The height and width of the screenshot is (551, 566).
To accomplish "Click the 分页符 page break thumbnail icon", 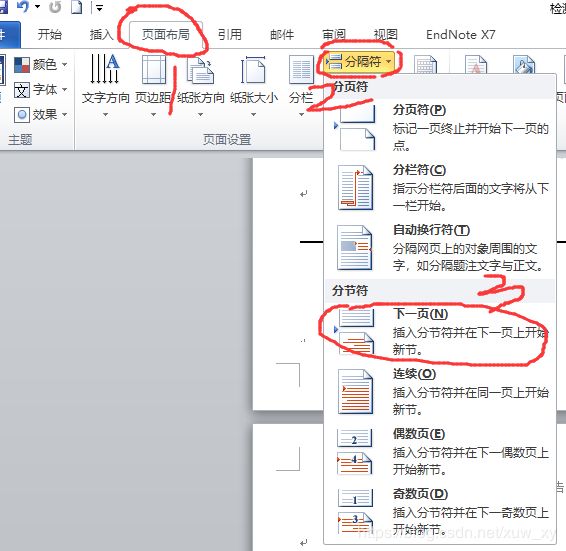I will (x=356, y=128).
